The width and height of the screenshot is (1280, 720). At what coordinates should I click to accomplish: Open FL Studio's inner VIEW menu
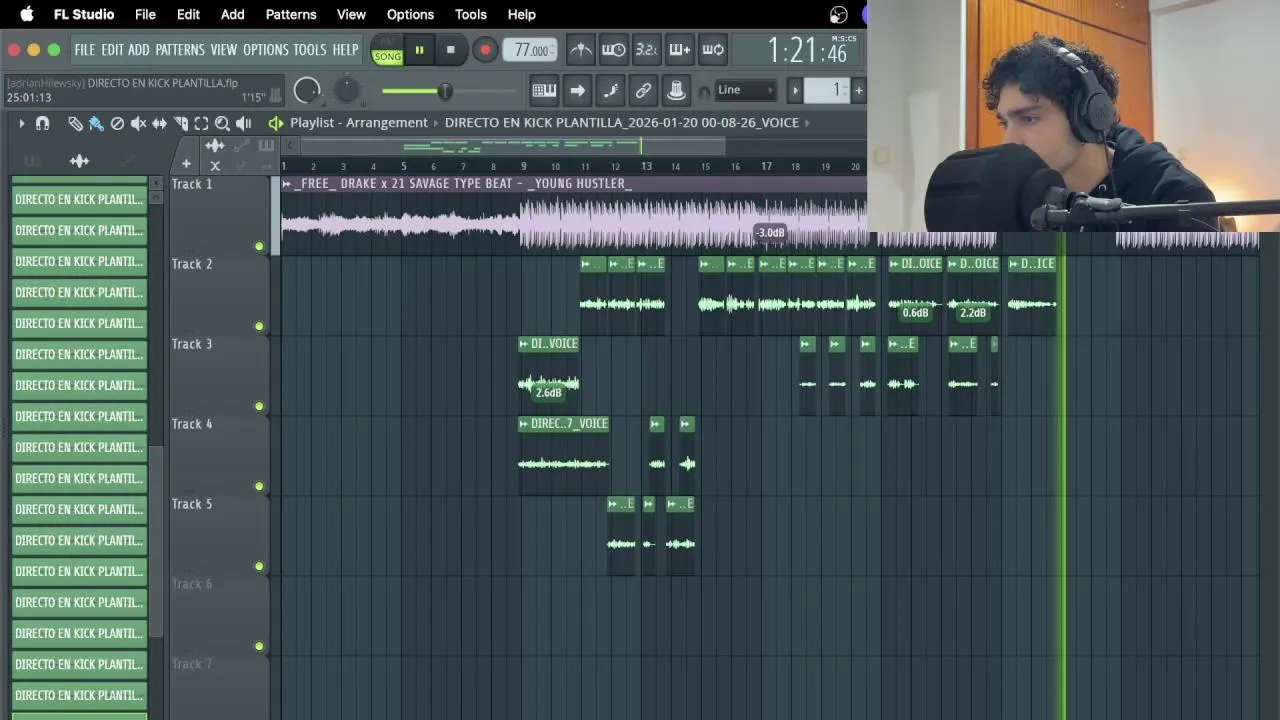pyautogui.click(x=224, y=50)
